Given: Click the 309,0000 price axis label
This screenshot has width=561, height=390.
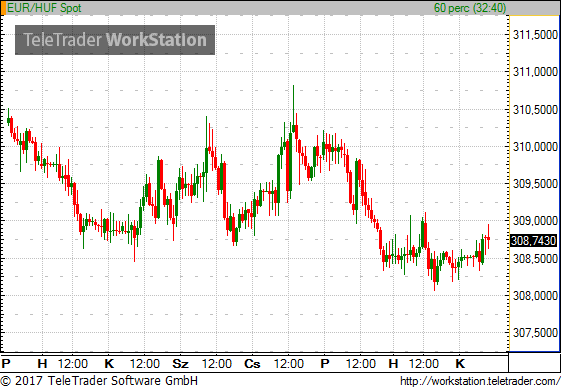Looking at the screenshot, I should pyautogui.click(x=535, y=221).
